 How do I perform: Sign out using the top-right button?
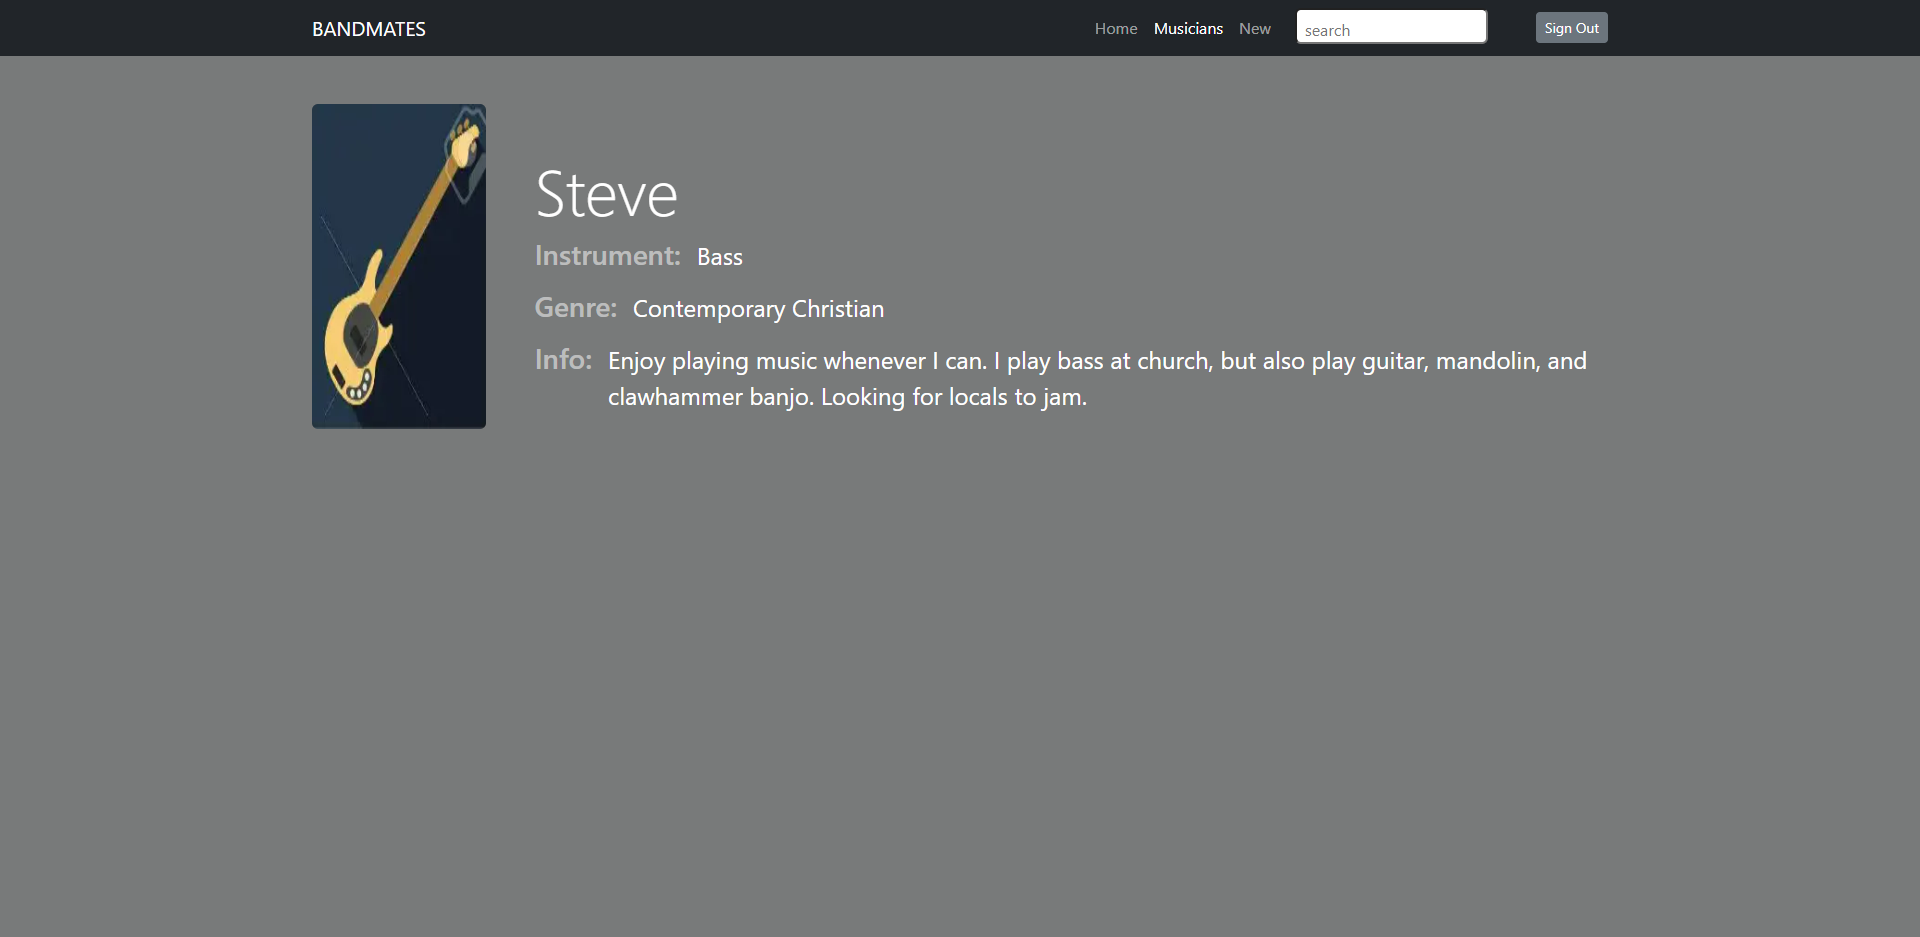point(1570,27)
